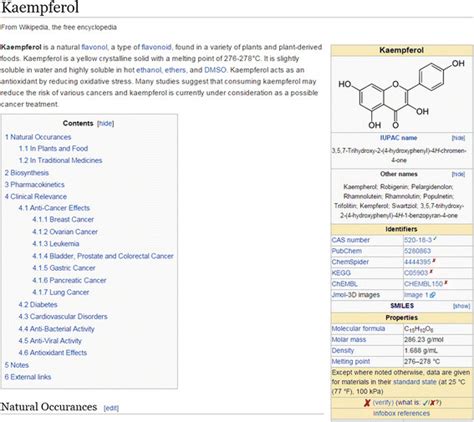Go to 4.5 Anti-Viral Activity
The image size is (474, 422).
pyautogui.click(x=50, y=341)
